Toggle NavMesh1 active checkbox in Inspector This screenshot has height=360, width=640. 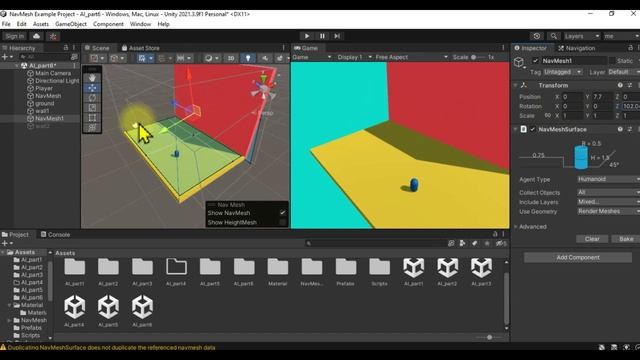535,61
